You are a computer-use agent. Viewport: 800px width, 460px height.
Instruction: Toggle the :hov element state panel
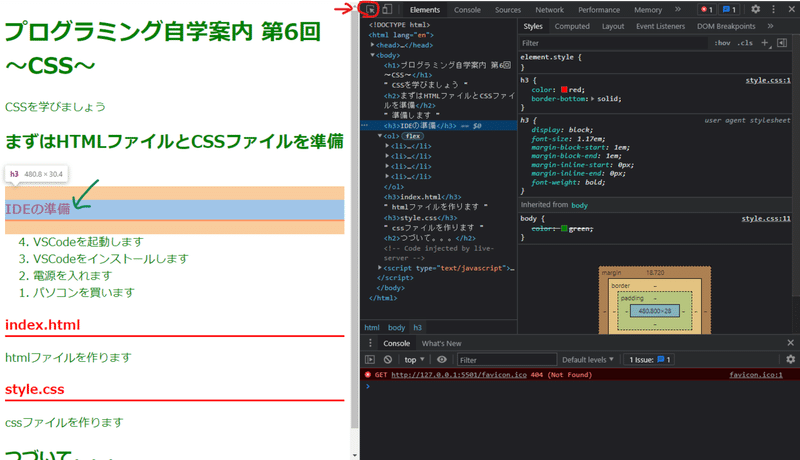point(722,43)
